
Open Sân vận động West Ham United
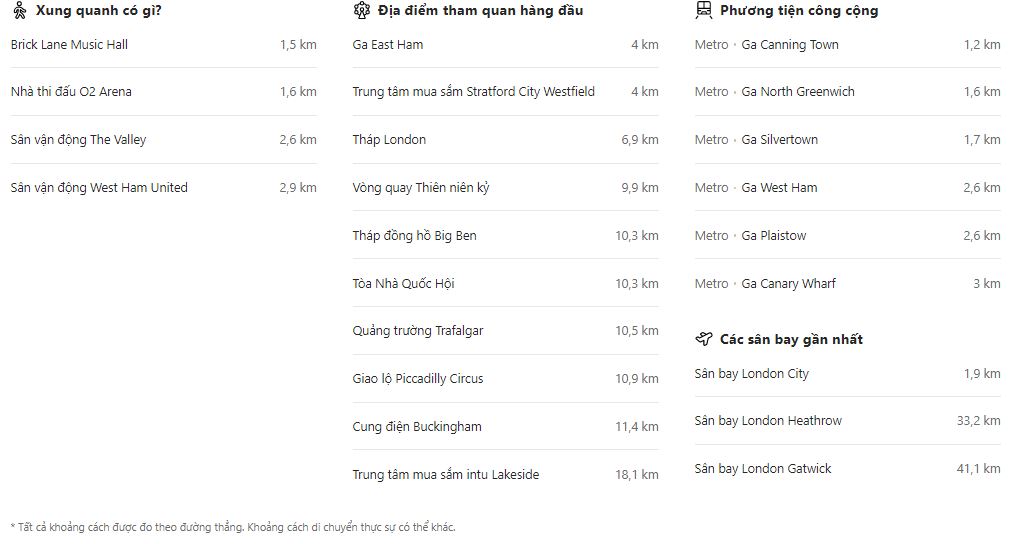[164, 187]
